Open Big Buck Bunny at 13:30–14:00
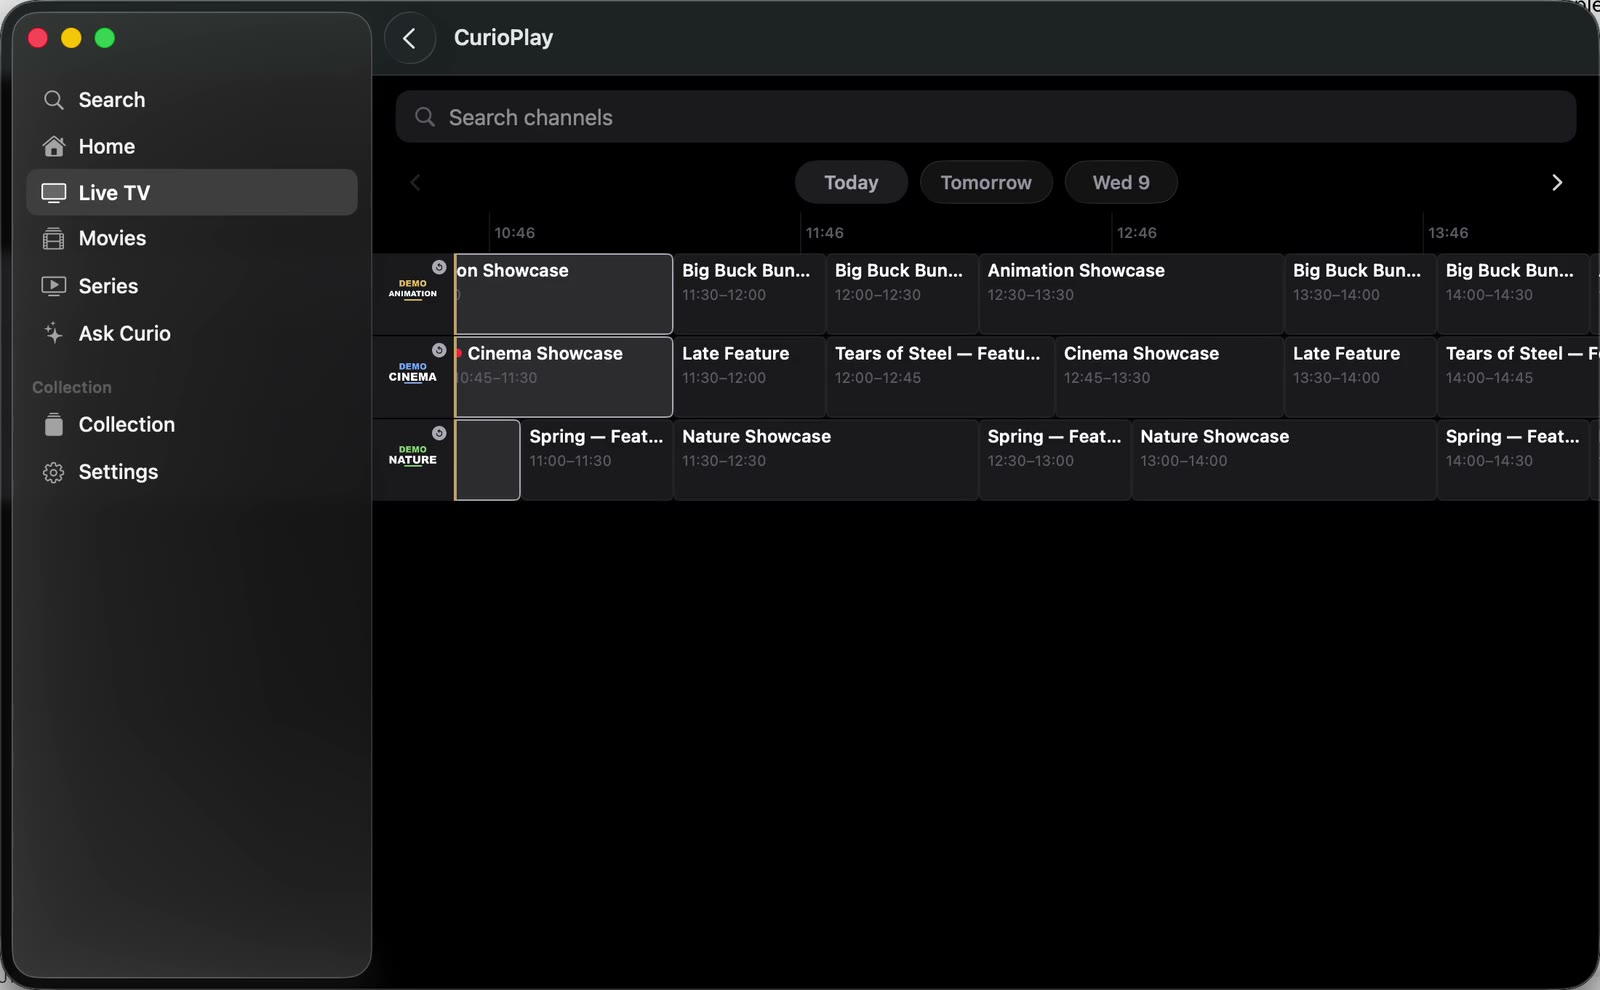1600x990 pixels. pyautogui.click(x=1361, y=294)
